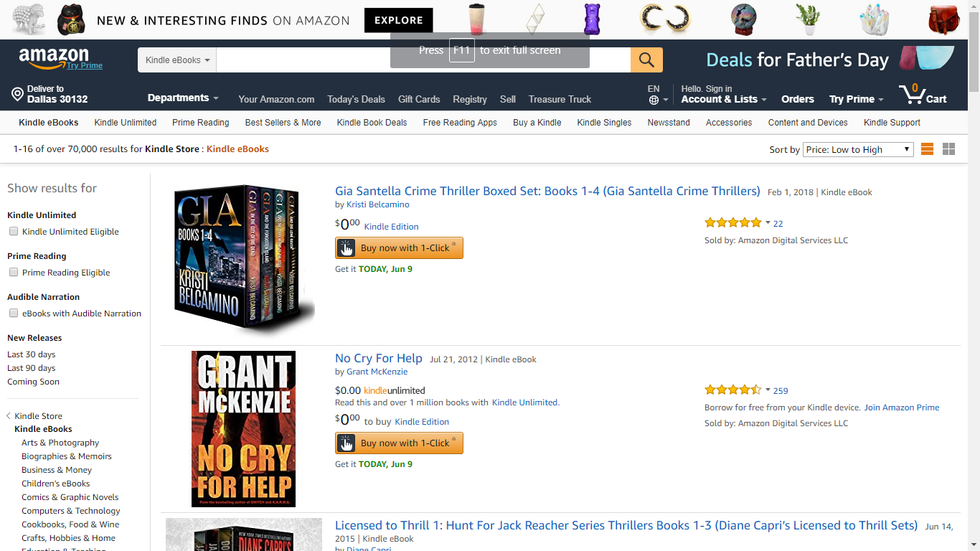This screenshot has width=980, height=551.
Task: Tick eBooks with Audible Narration checkbox
Action: tap(14, 314)
